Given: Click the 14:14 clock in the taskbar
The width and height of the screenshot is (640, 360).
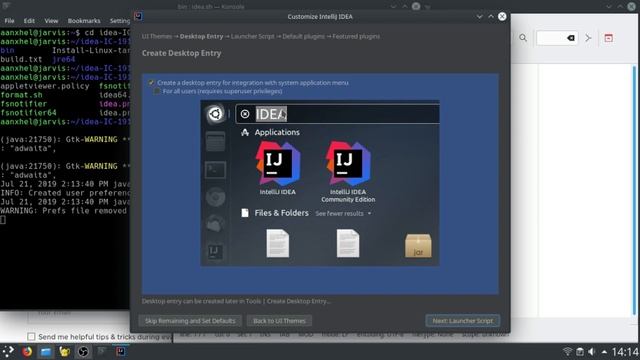Looking at the screenshot, I should 625,351.
